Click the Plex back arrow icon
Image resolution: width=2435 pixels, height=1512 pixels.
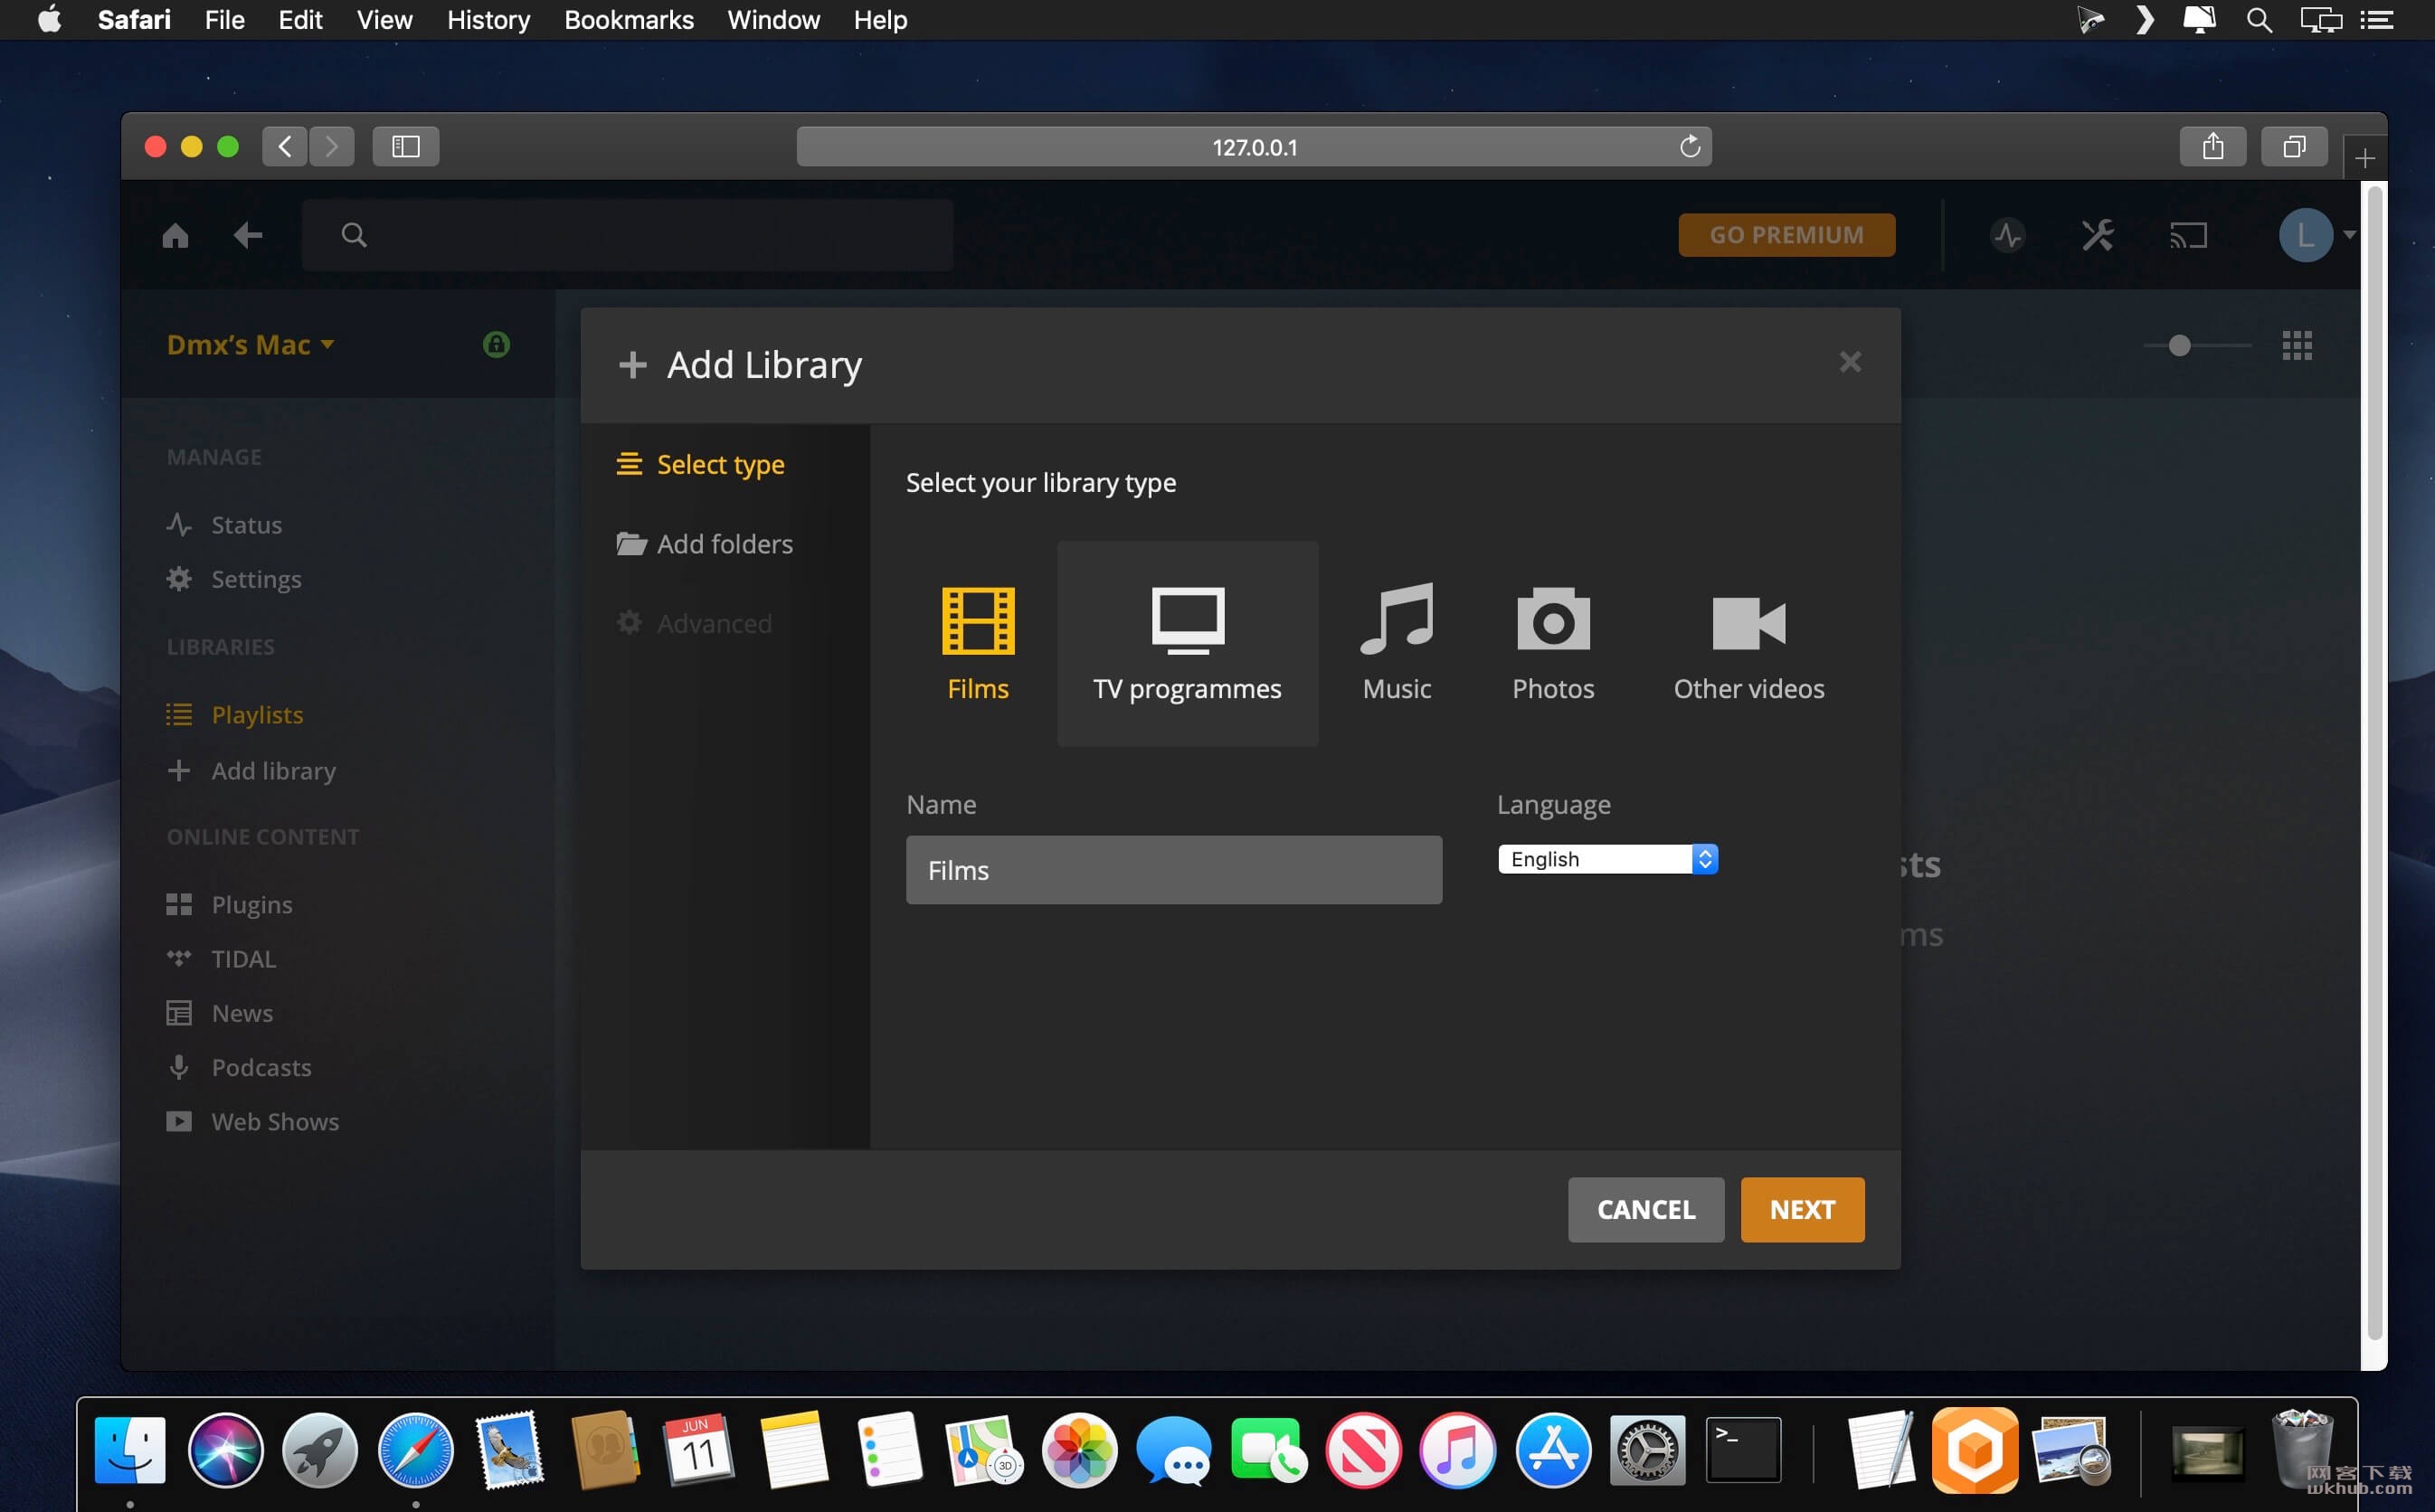[x=248, y=235]
